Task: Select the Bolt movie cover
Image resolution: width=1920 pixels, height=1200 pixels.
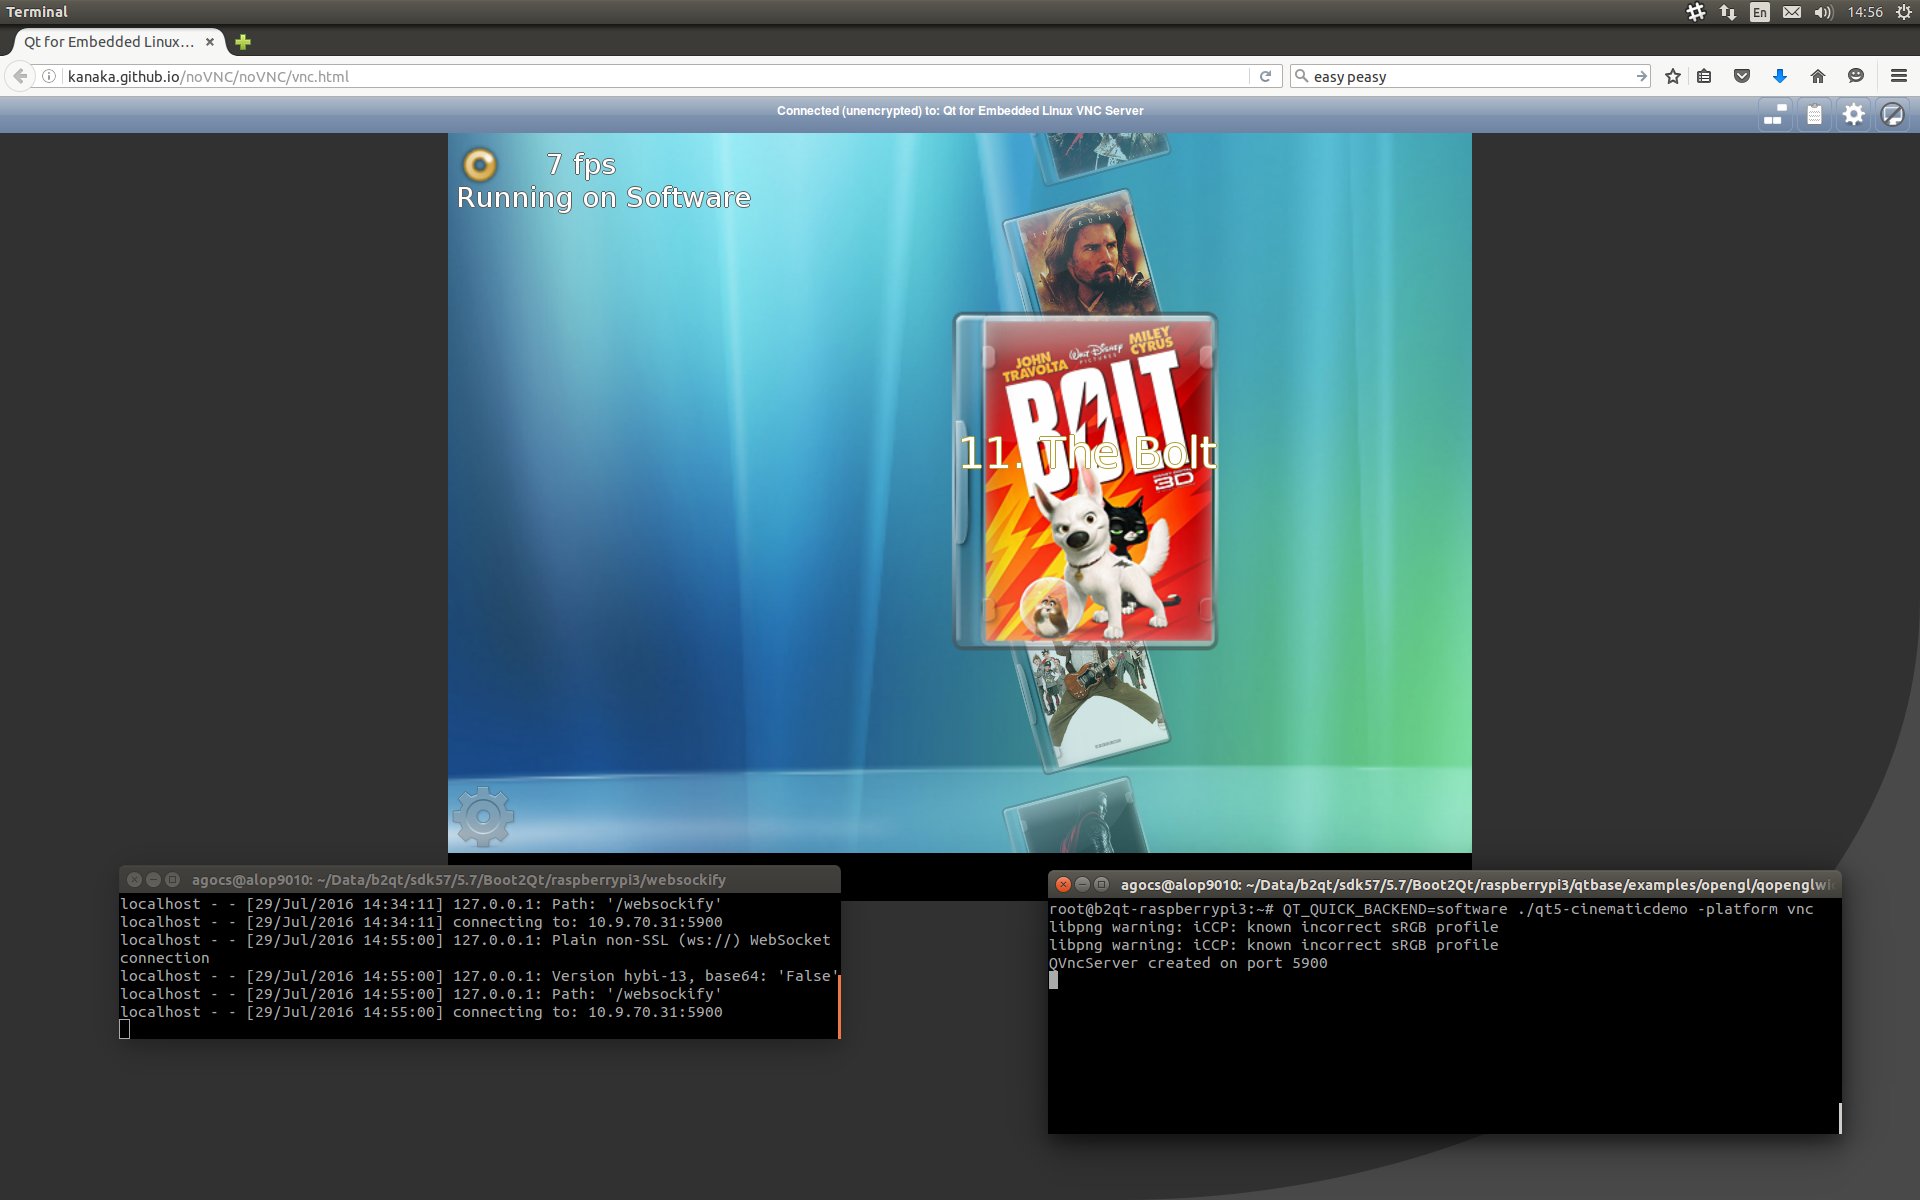Action: 1086,481
